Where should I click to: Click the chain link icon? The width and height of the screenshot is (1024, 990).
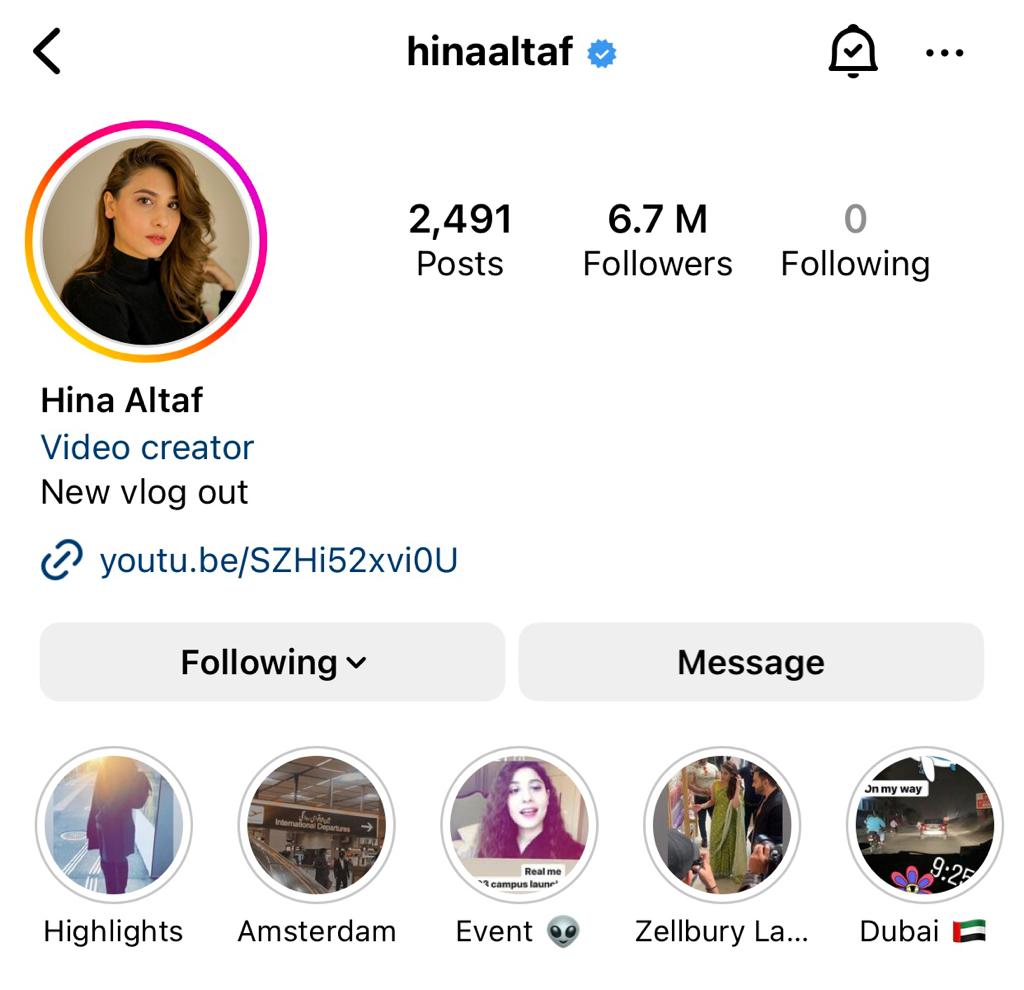[62, 560]
